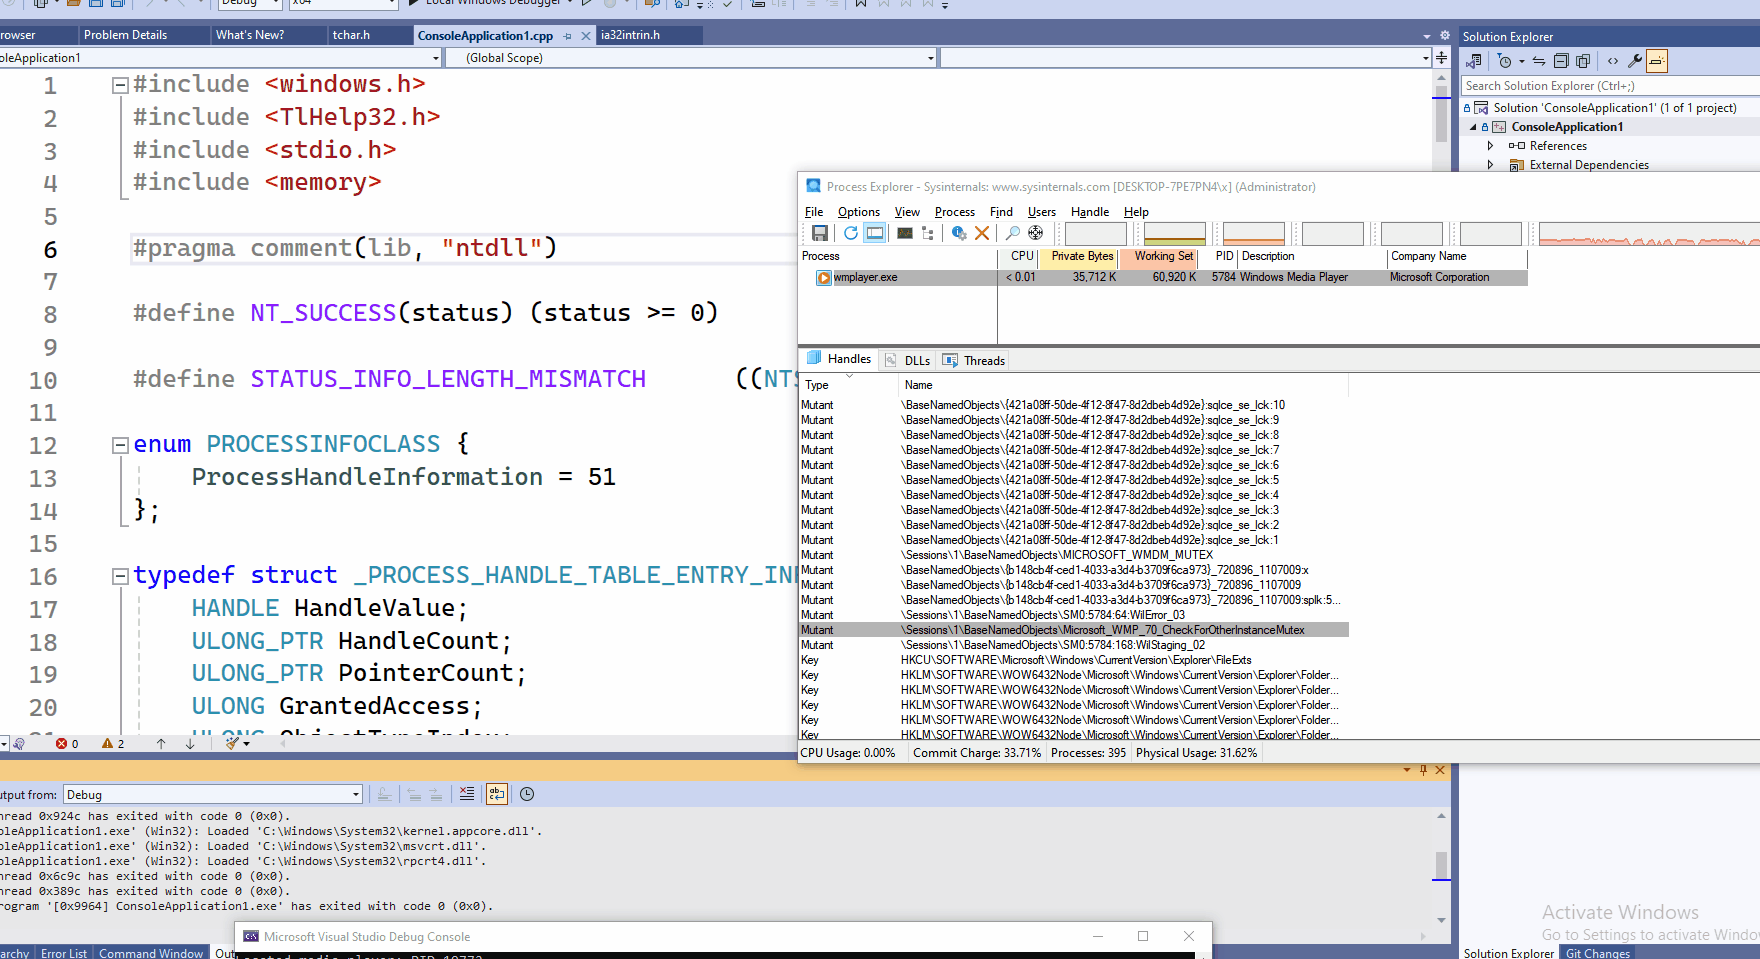Open System Information graph icon in Process Explorer
Viewport: 1760px width, 959px height.
point(905,233)
